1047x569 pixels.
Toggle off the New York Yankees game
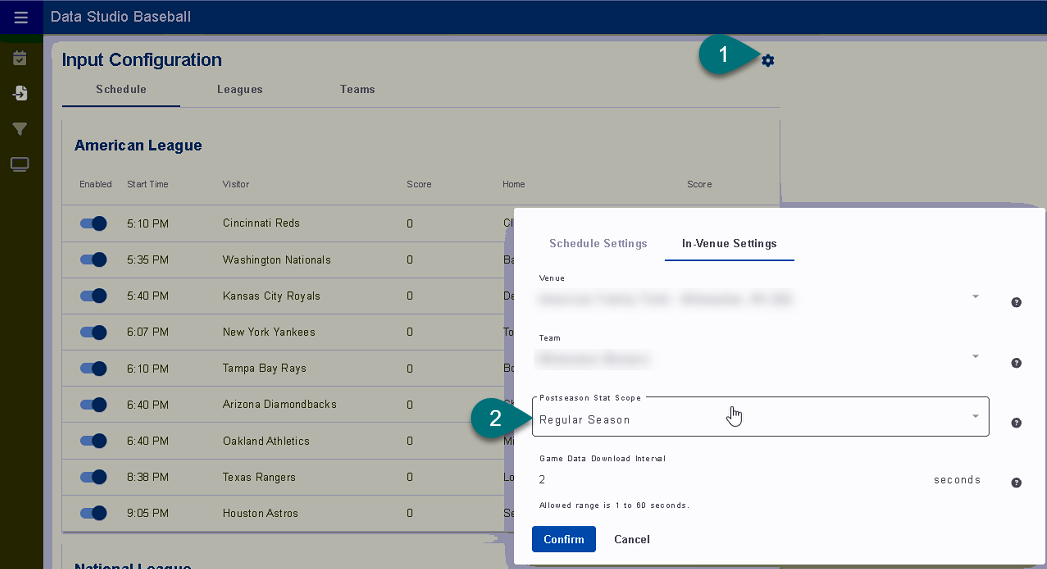(94, 332)
